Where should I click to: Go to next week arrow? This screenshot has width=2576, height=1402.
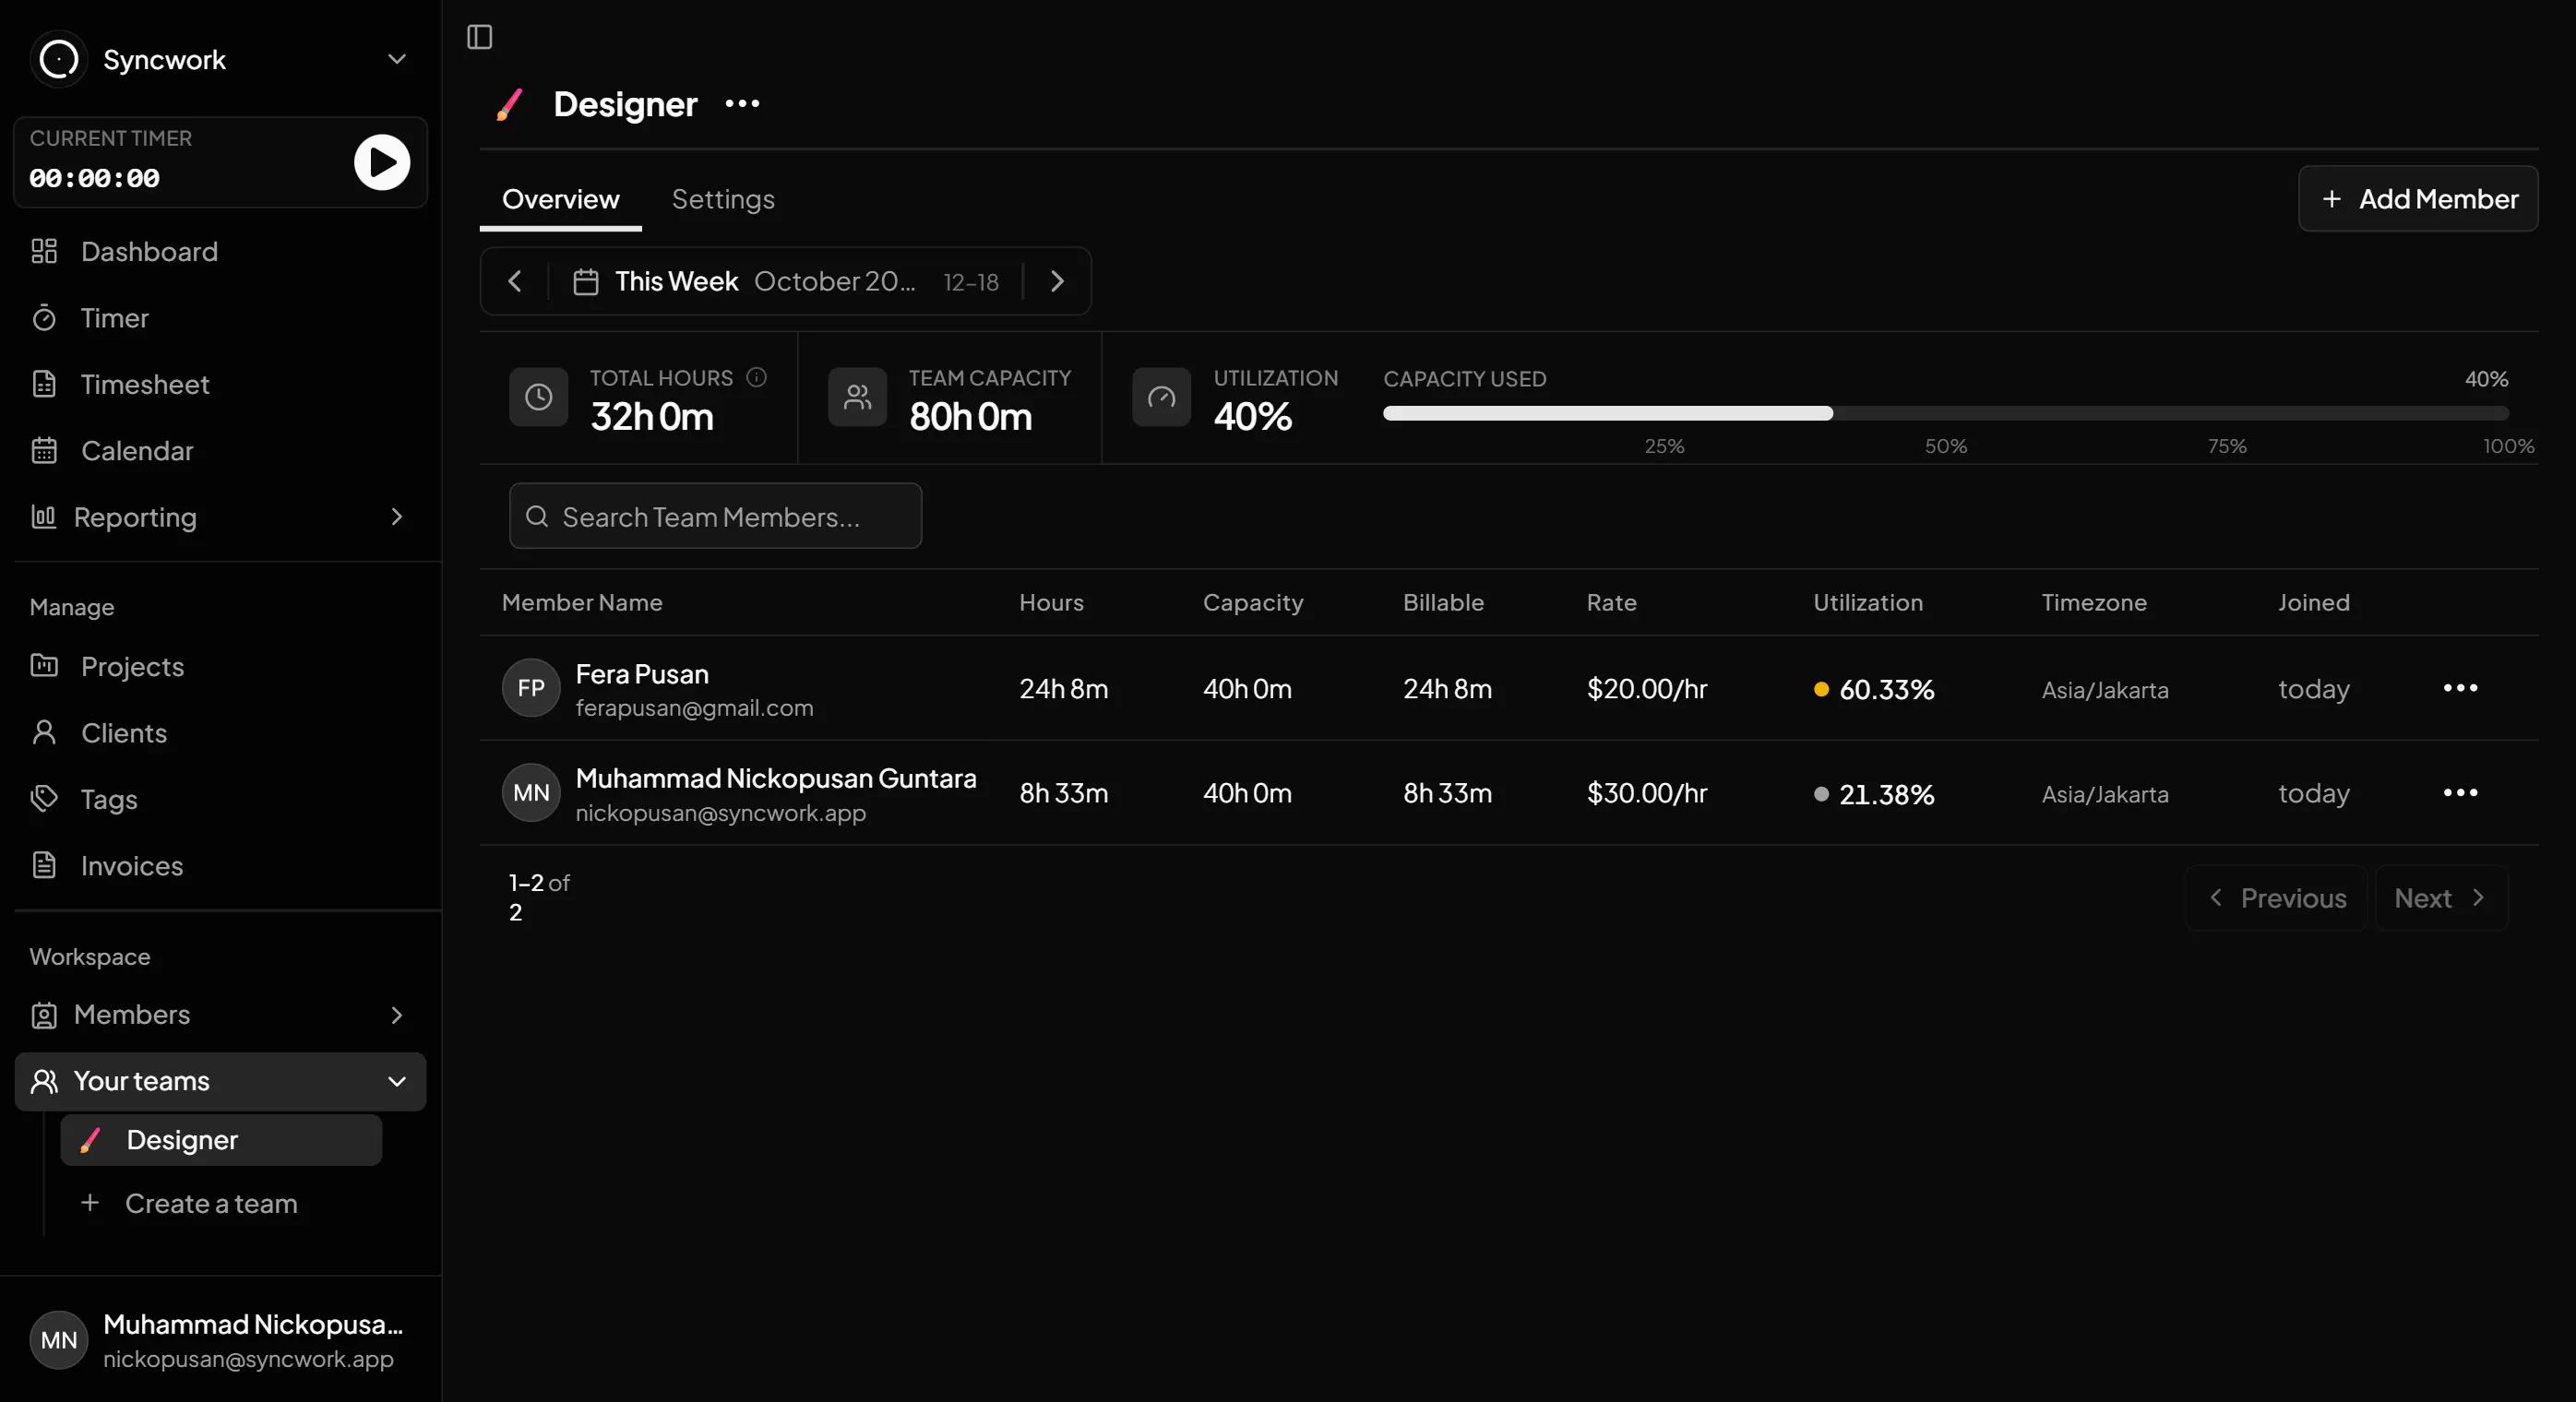[x=1057, y=282]
